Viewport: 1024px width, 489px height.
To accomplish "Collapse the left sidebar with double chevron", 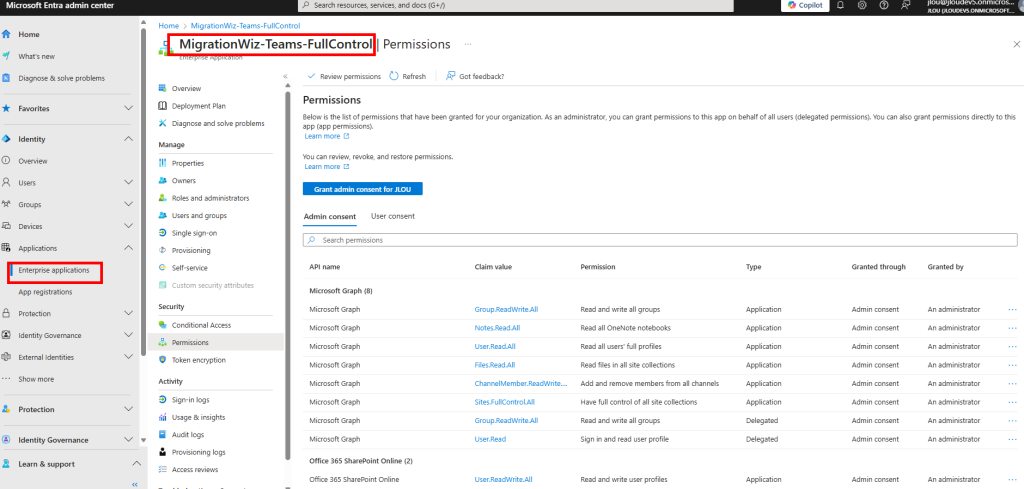I will [x=135, y=484].
